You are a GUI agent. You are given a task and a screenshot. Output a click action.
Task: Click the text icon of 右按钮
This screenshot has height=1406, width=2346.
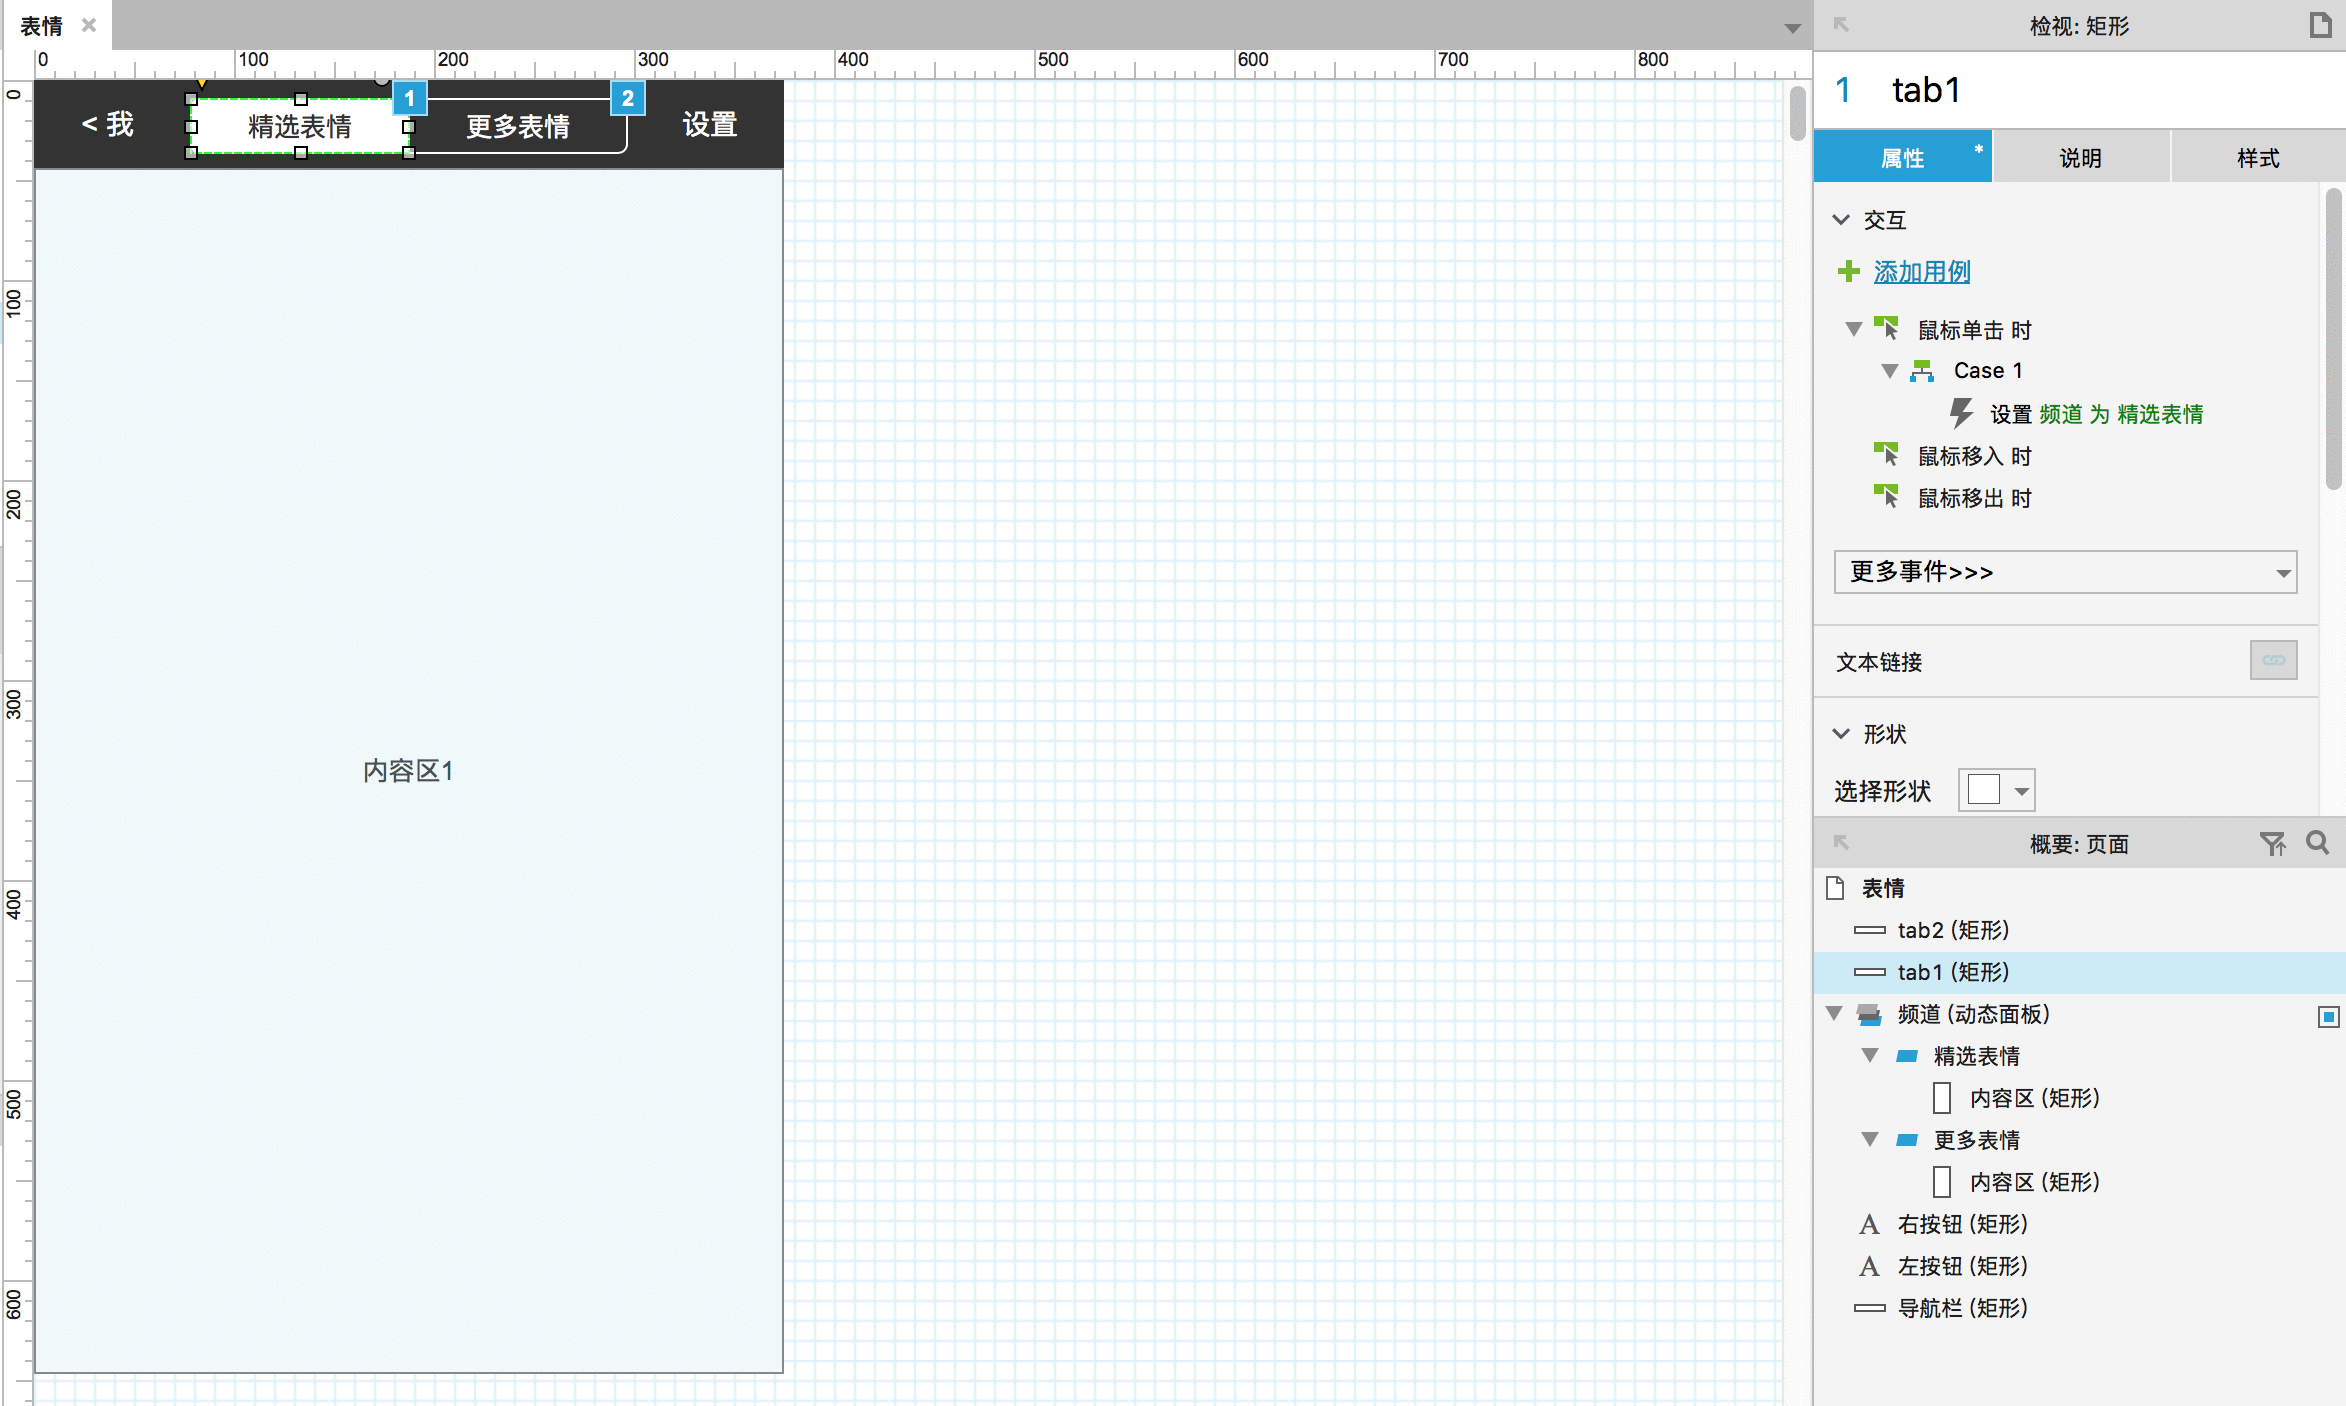1869,1224
